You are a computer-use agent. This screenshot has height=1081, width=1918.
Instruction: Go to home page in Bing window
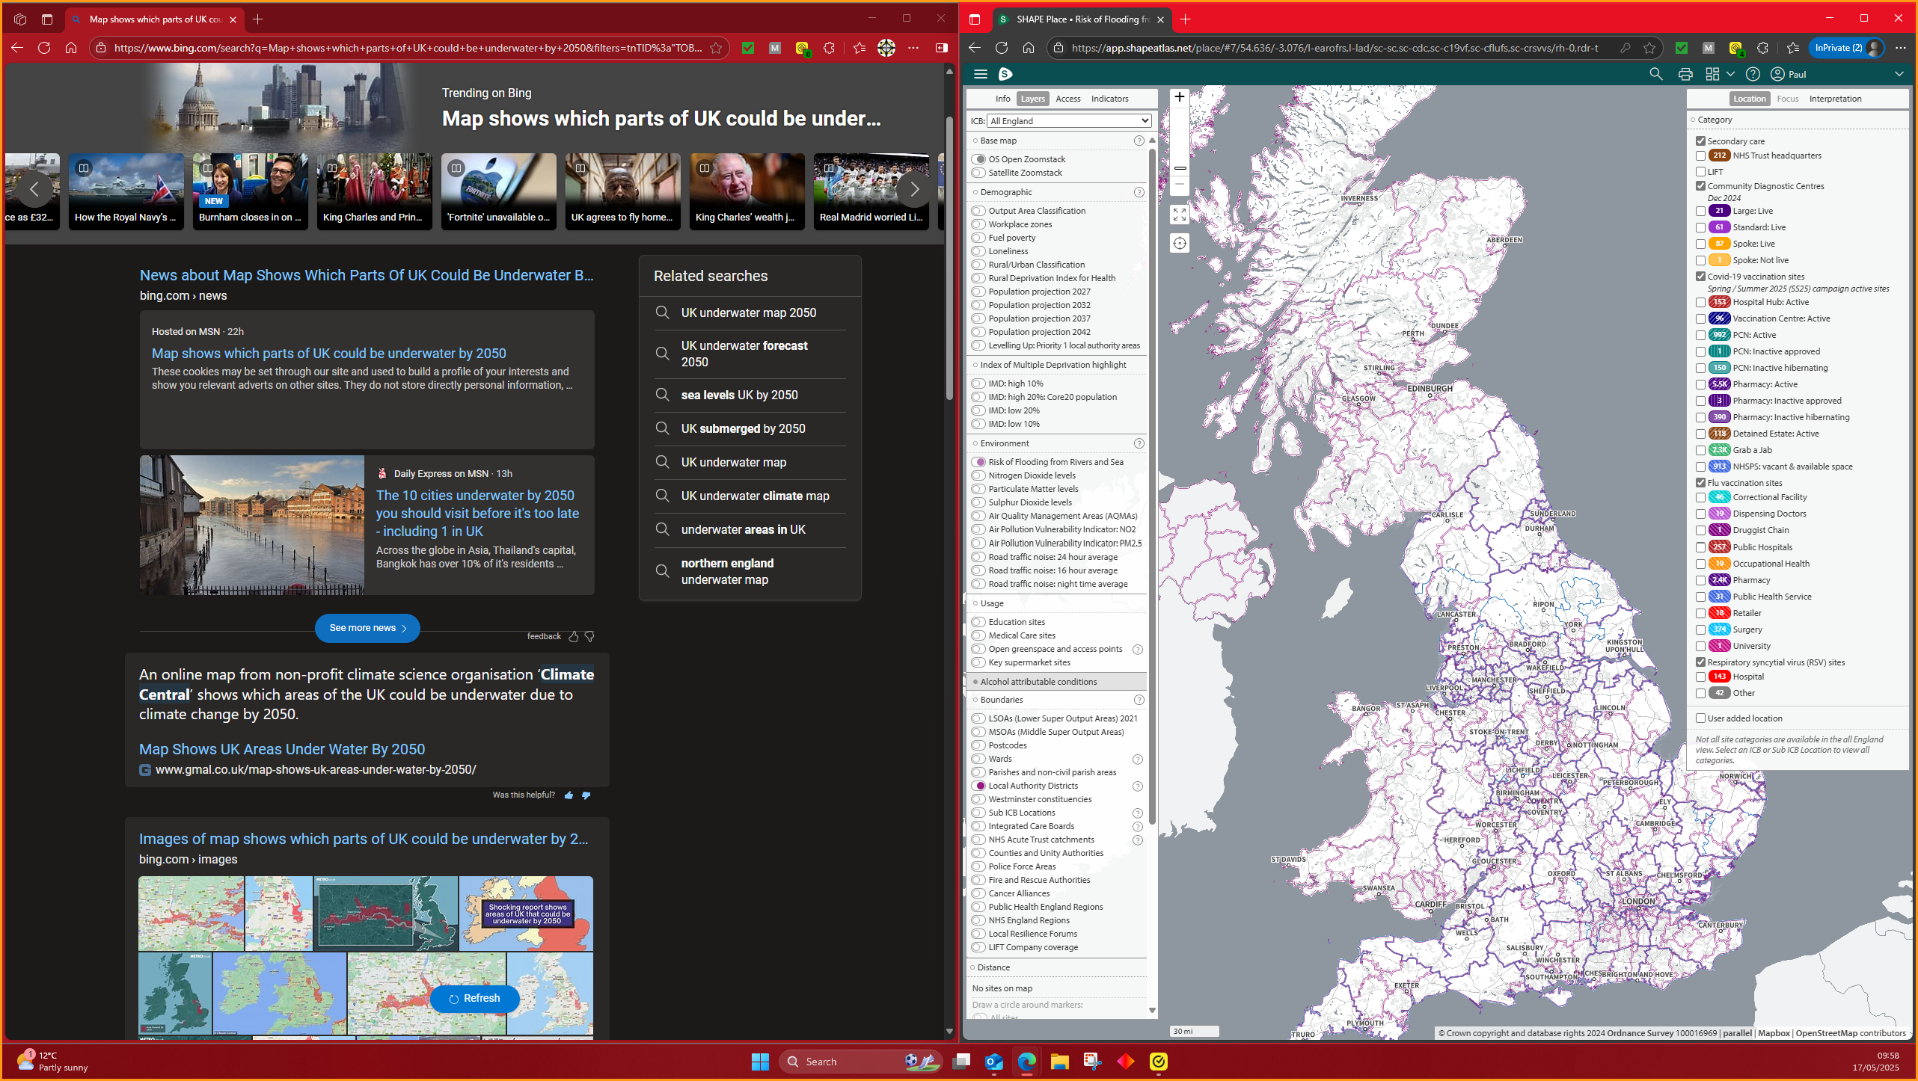(x=71, y=47)
